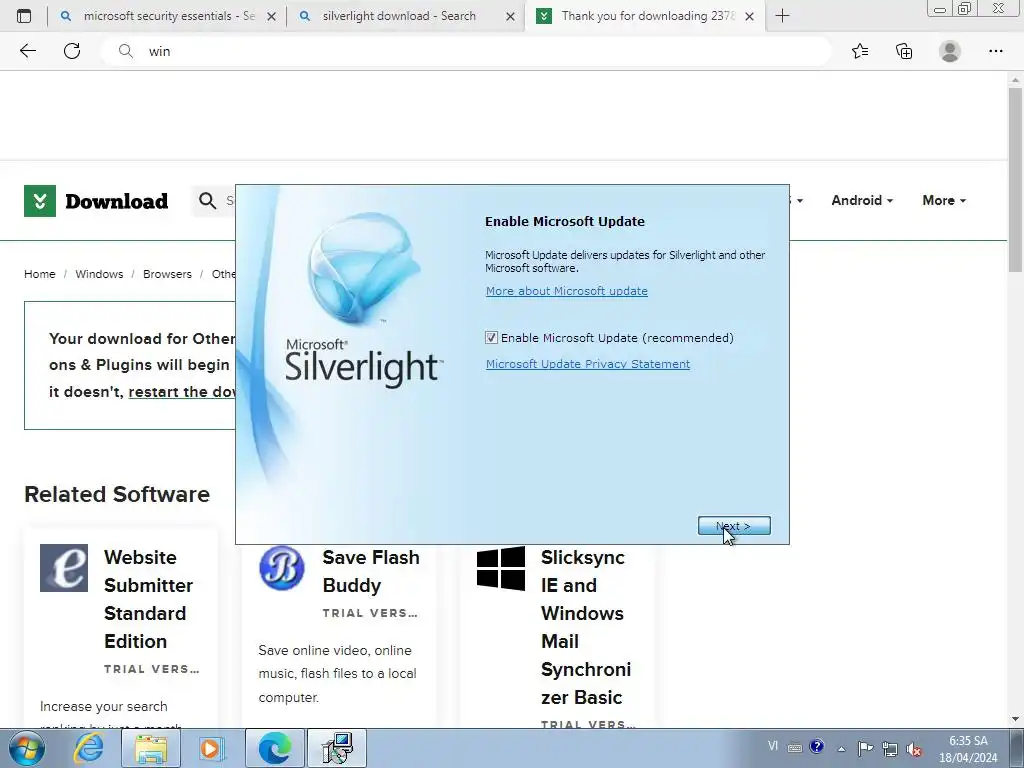Click the green Download site logo icon
Image resolution: width=1024 pixels, height=768 pixels.
[x=40, y=200]
